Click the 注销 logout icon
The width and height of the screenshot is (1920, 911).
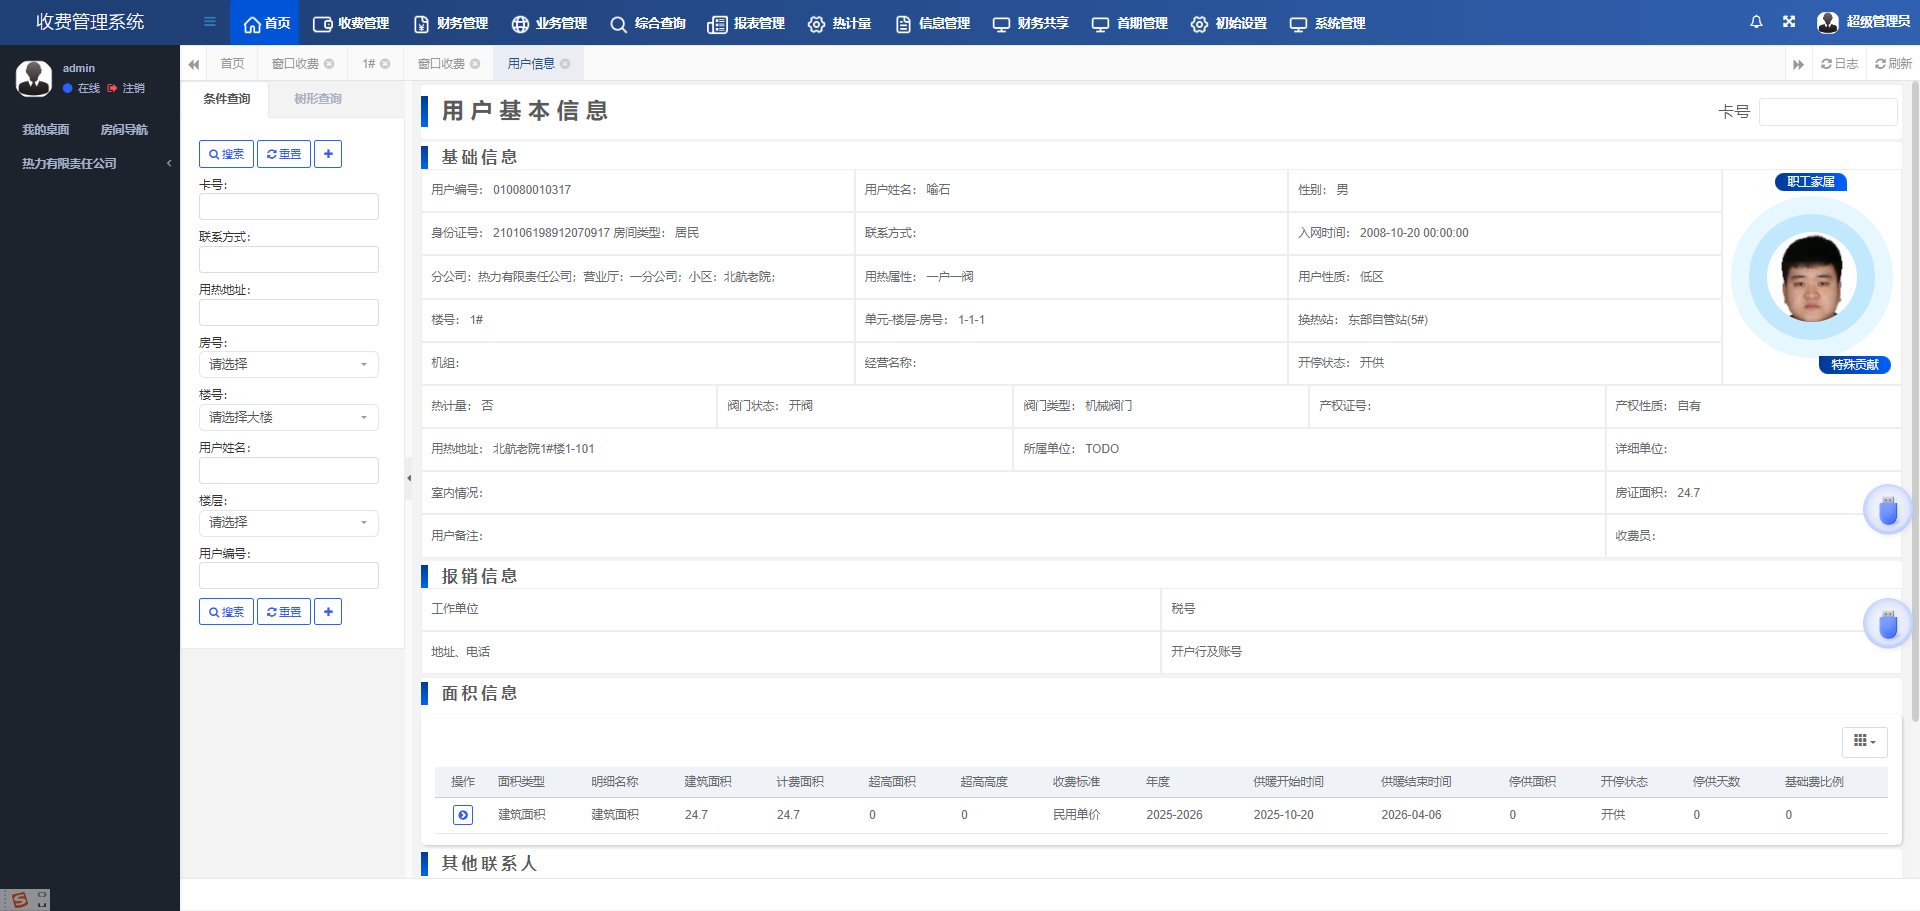(113, 89)
